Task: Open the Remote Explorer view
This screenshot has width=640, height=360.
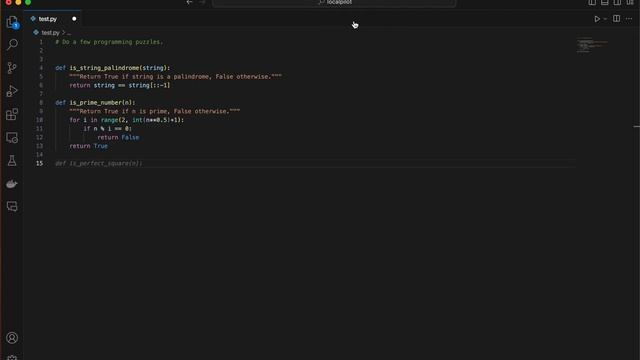Action: tap(12, 138)
